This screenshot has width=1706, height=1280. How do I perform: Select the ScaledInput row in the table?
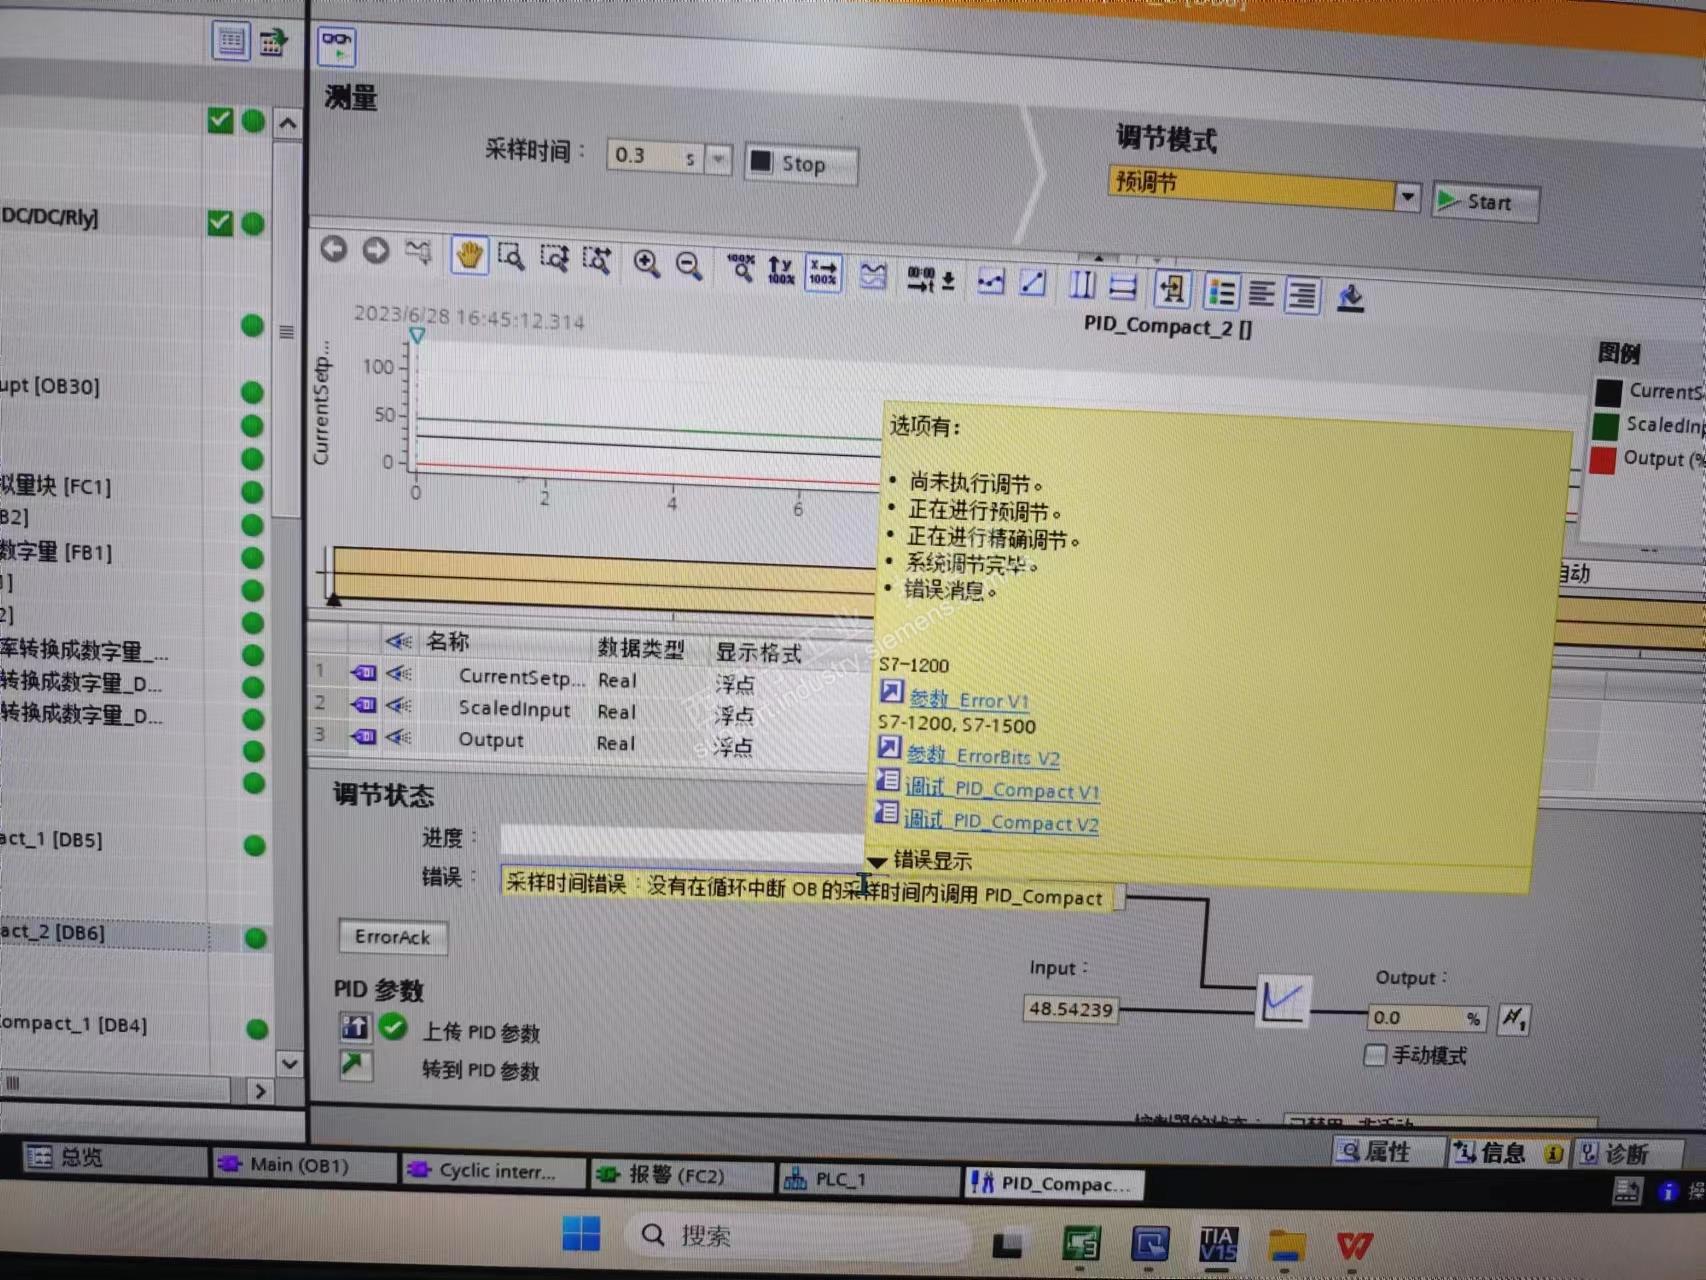coord(590,709)
